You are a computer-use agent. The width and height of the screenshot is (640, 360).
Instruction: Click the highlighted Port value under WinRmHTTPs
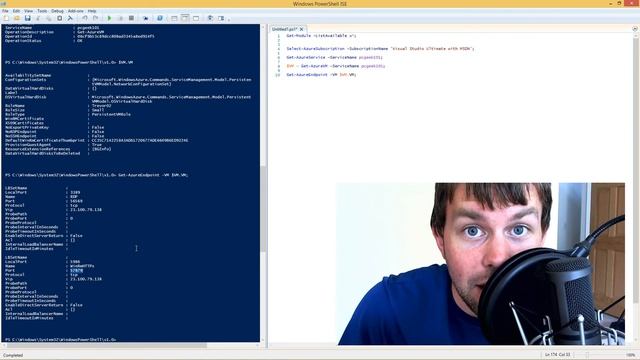(x=76, y=271)
